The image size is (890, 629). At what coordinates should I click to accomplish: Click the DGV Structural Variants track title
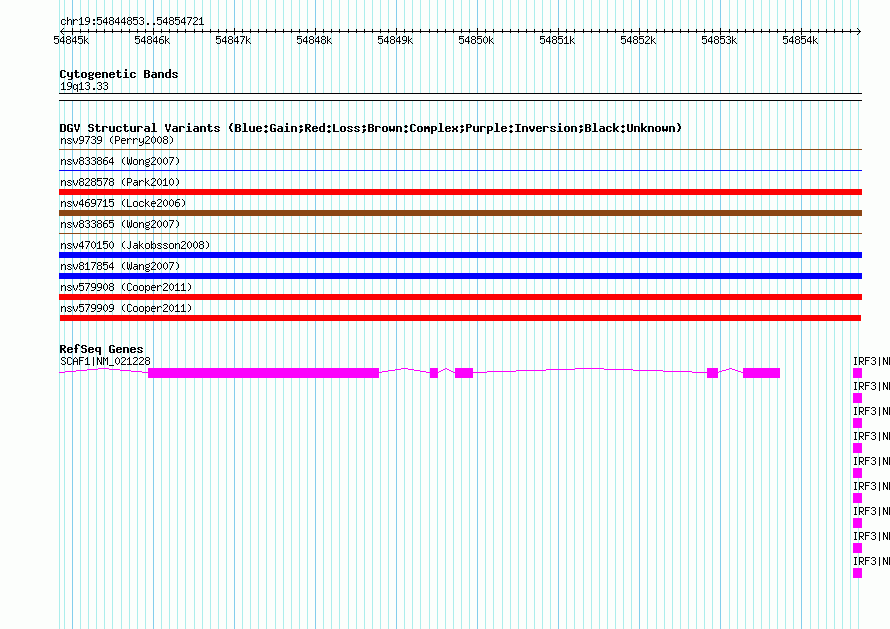pyautogui.click(x=370, y=128)
